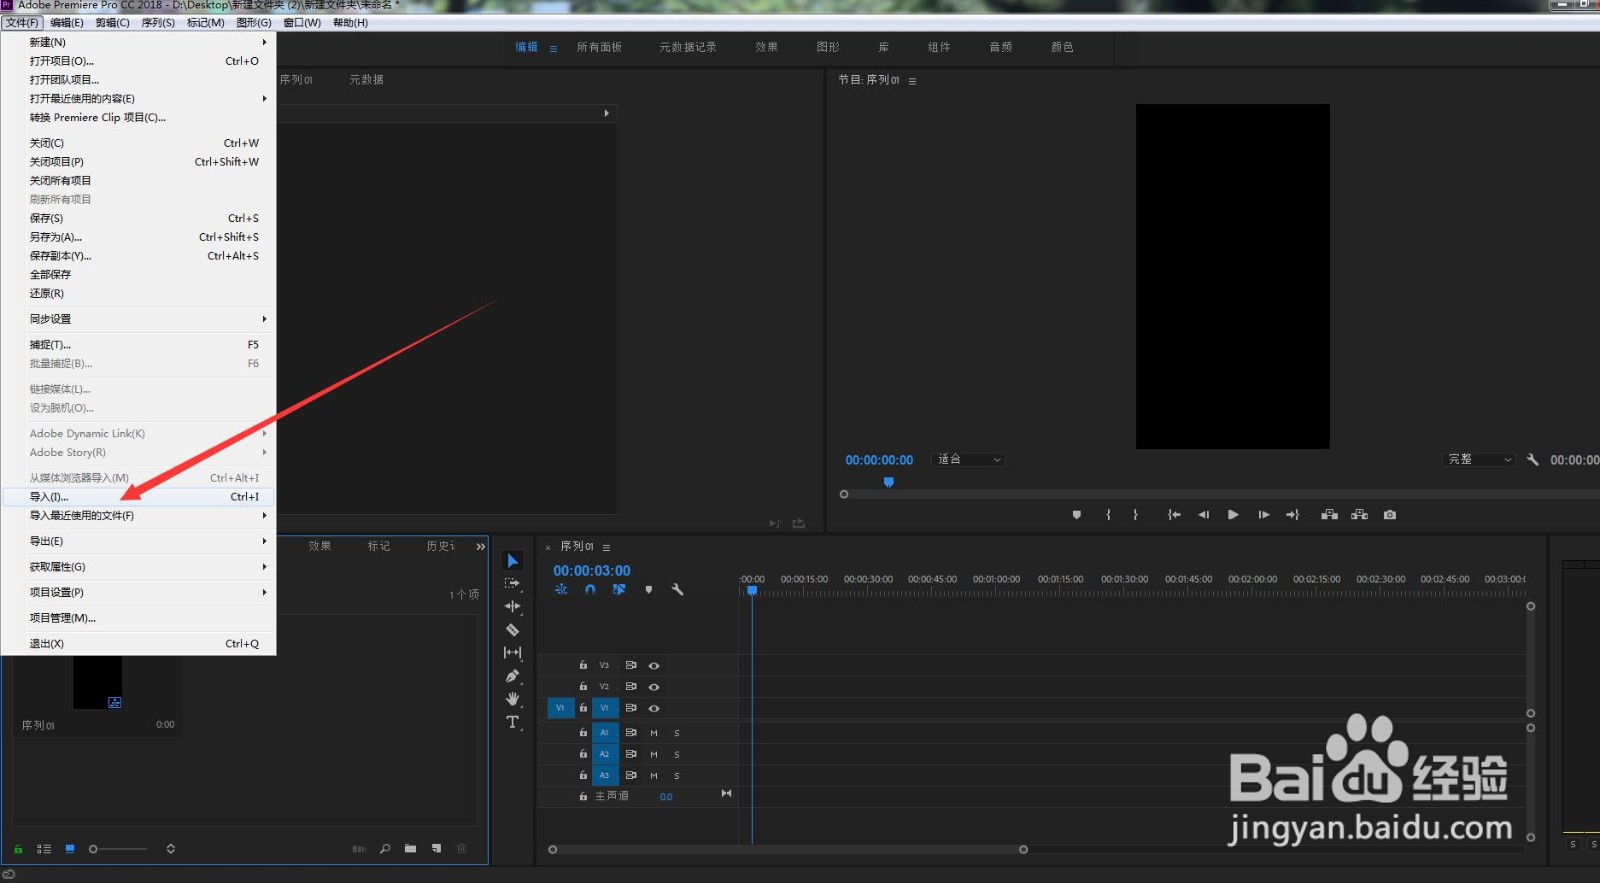Viewport: 1600px width, 883px height.
Task: Switch to 颜色 workspace tab
Action: coord(1062,47)
